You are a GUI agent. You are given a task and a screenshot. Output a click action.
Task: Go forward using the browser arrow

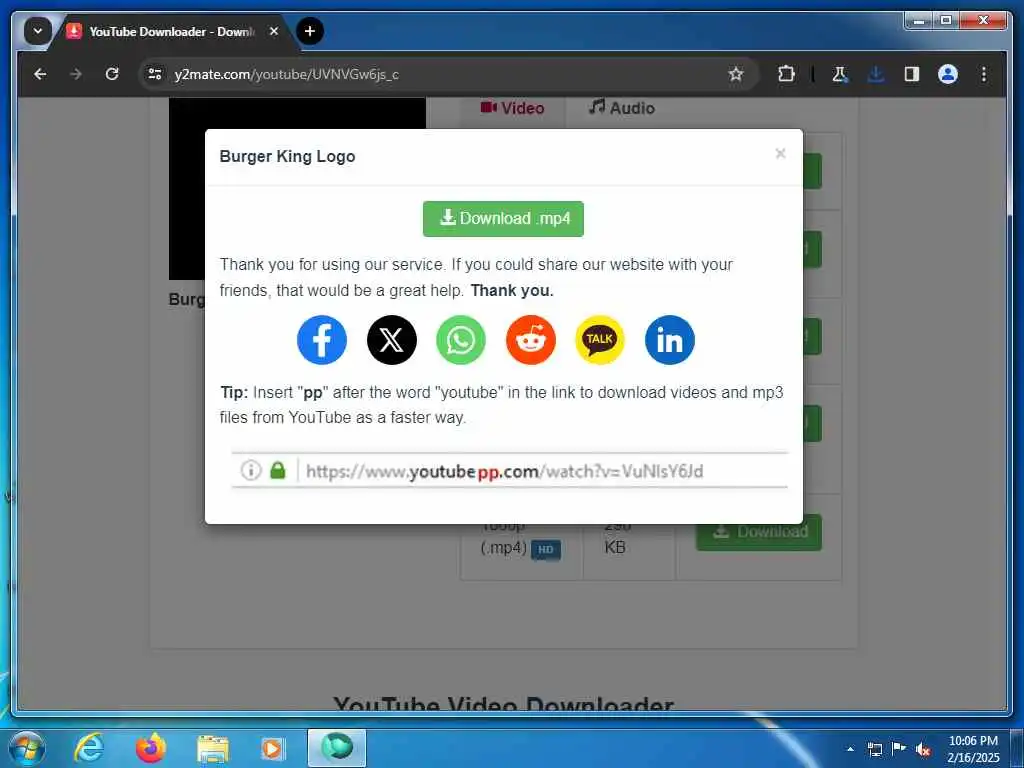pyautogui.click(x=76, y=74)
